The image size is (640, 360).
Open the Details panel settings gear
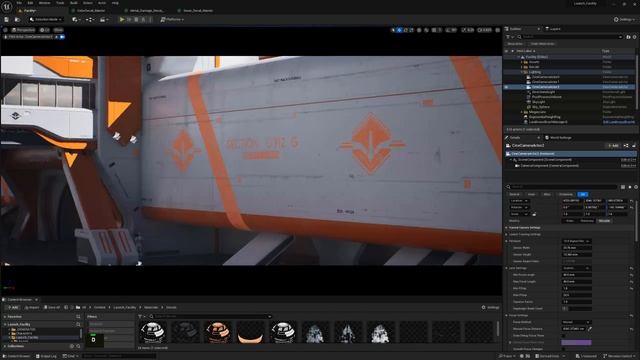pos(636,187)
